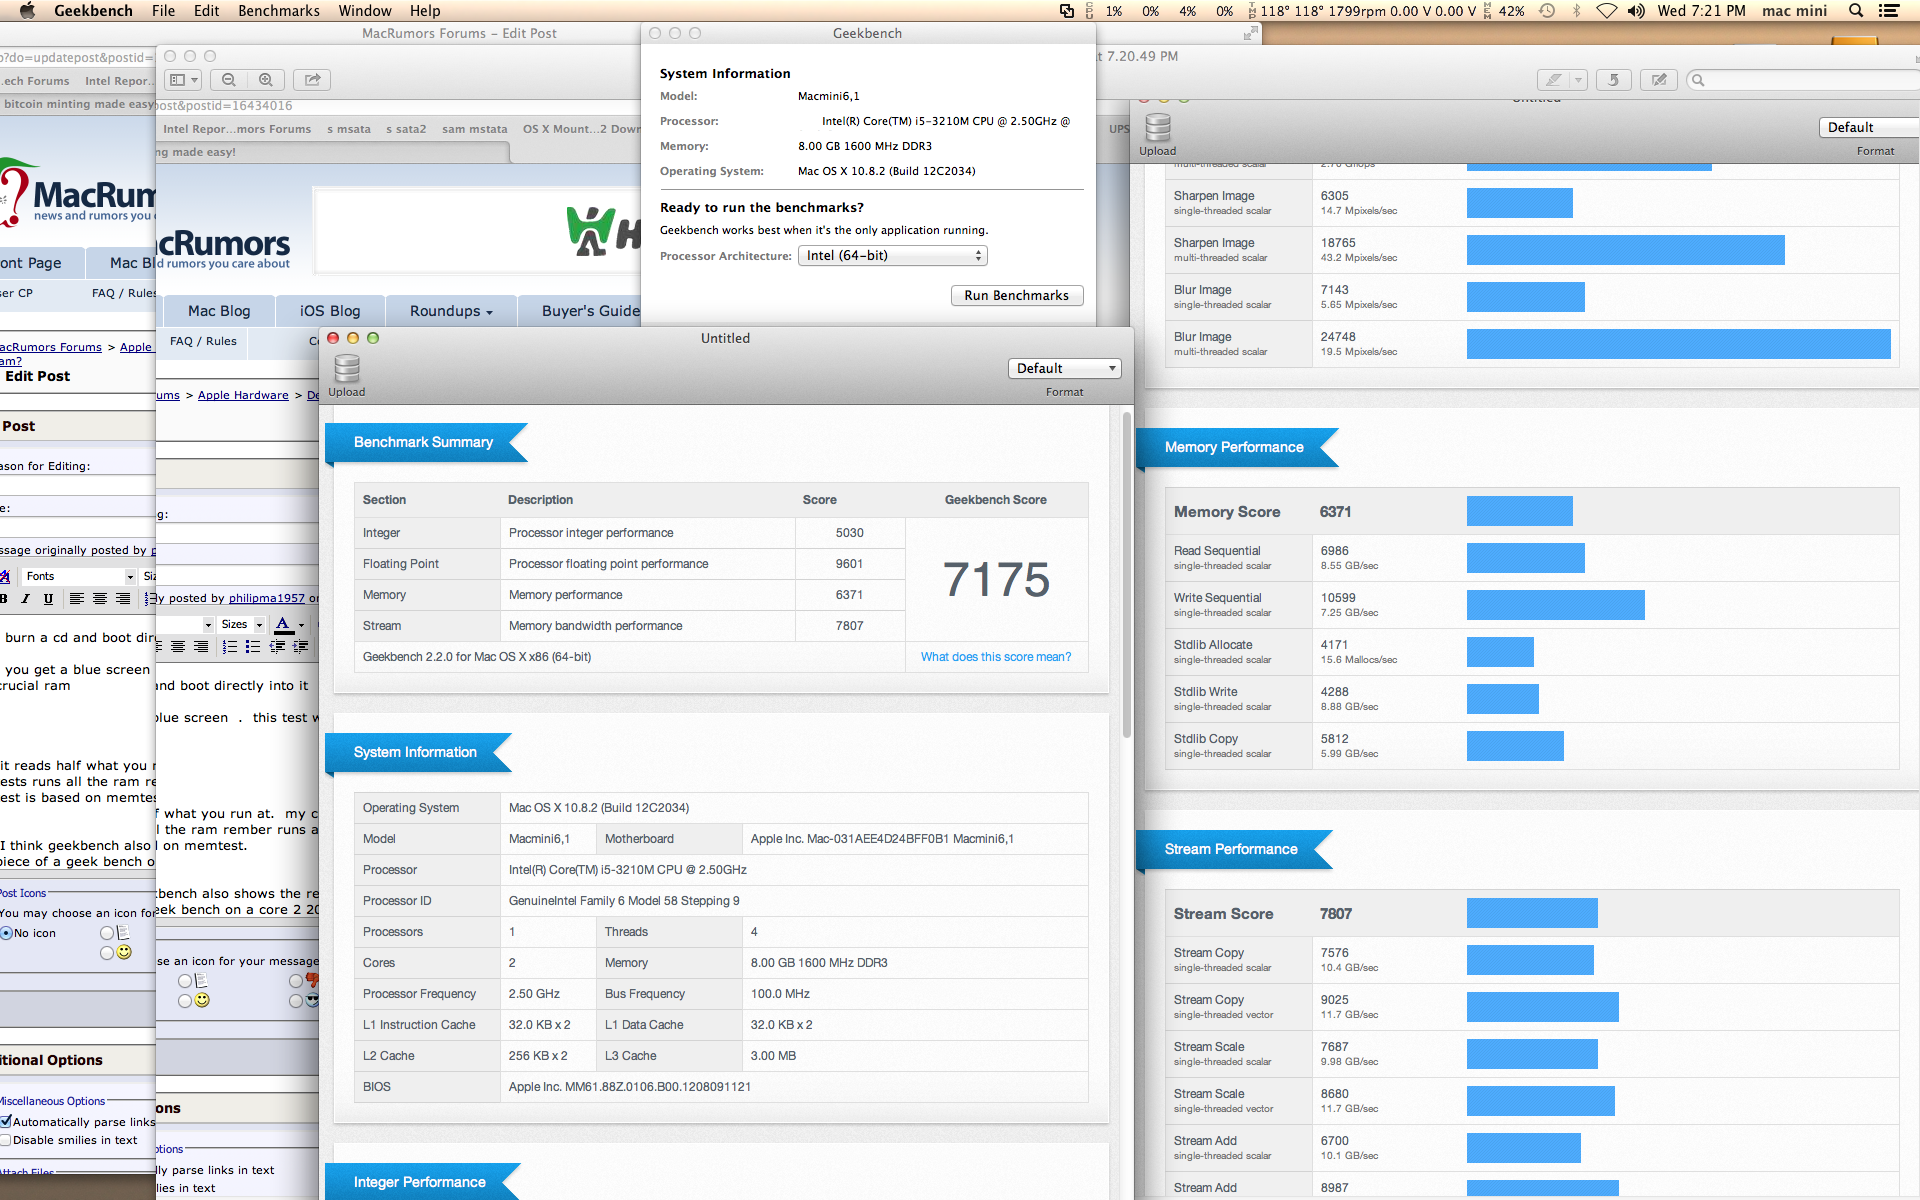Click zoom in magnifier in toolbar
Screen dimensions: 1920x1200
point(266,80)
